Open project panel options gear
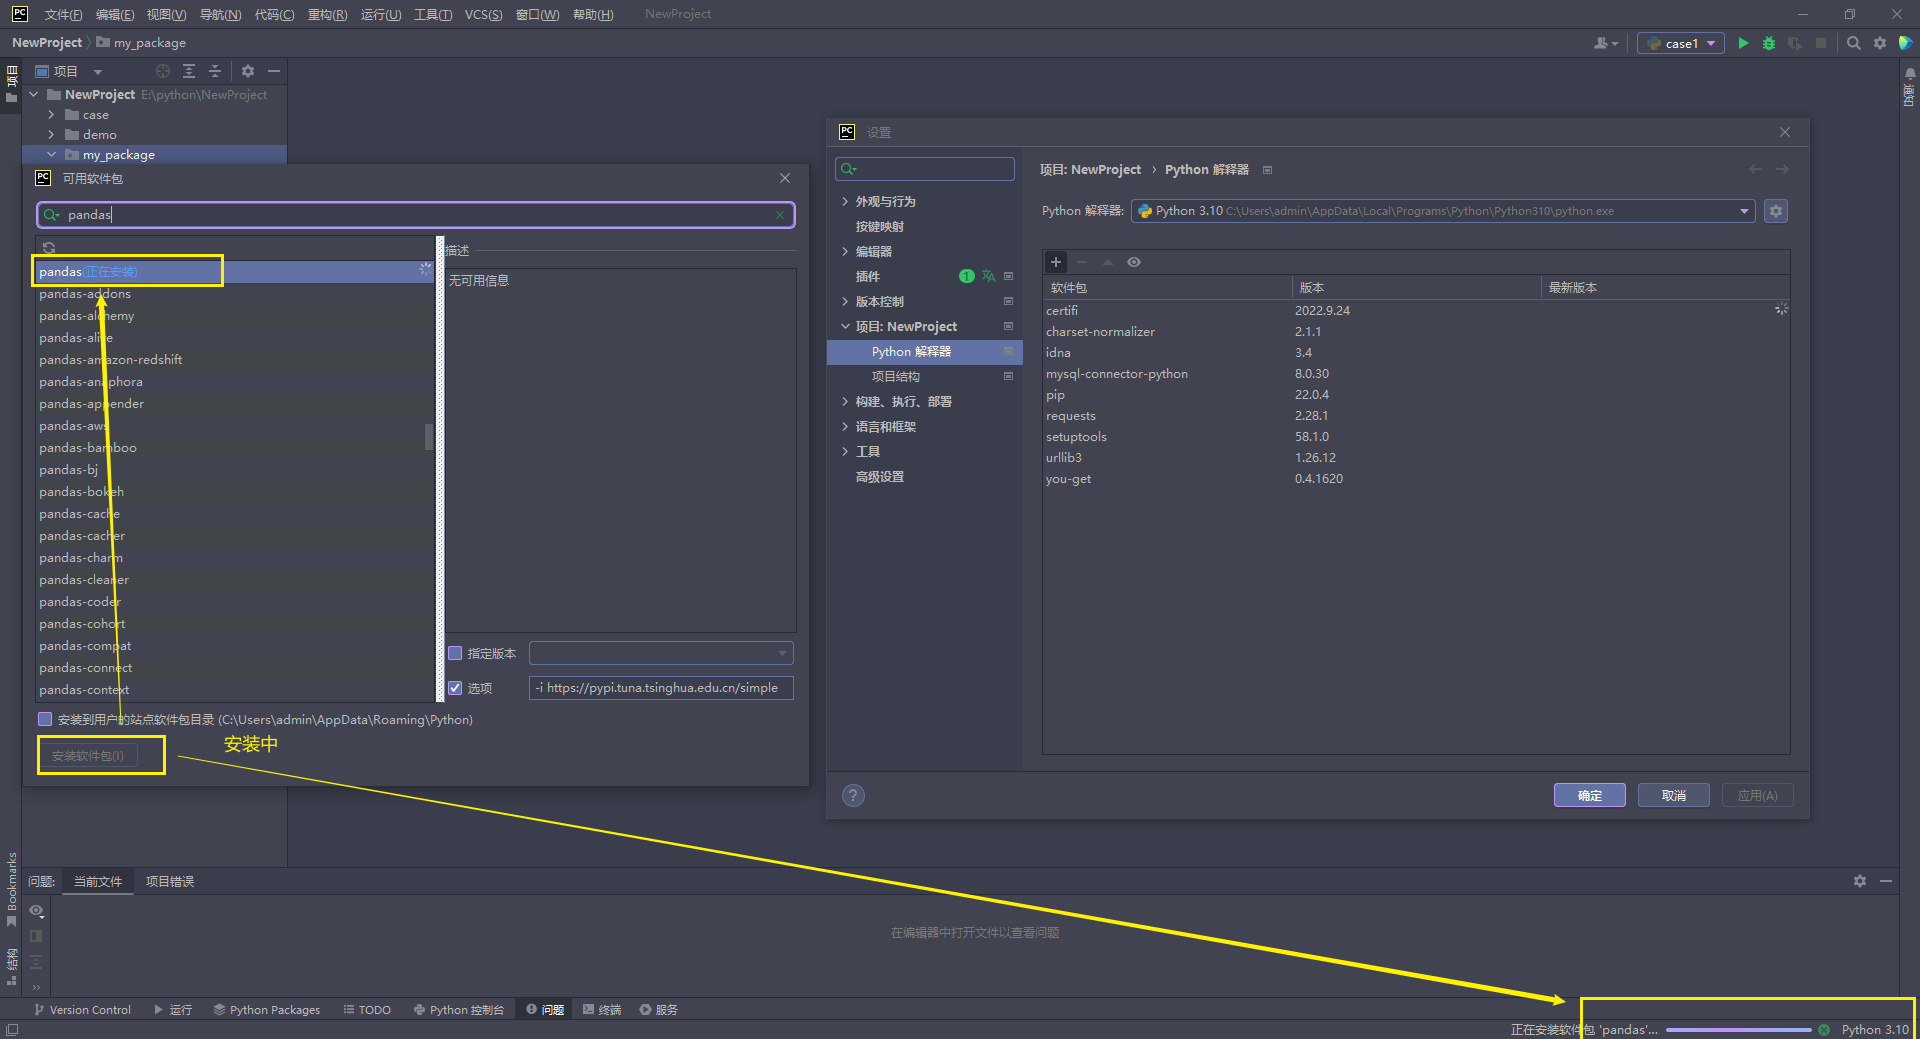Viewport: 1920px width, 1039px height. point(248,71)
